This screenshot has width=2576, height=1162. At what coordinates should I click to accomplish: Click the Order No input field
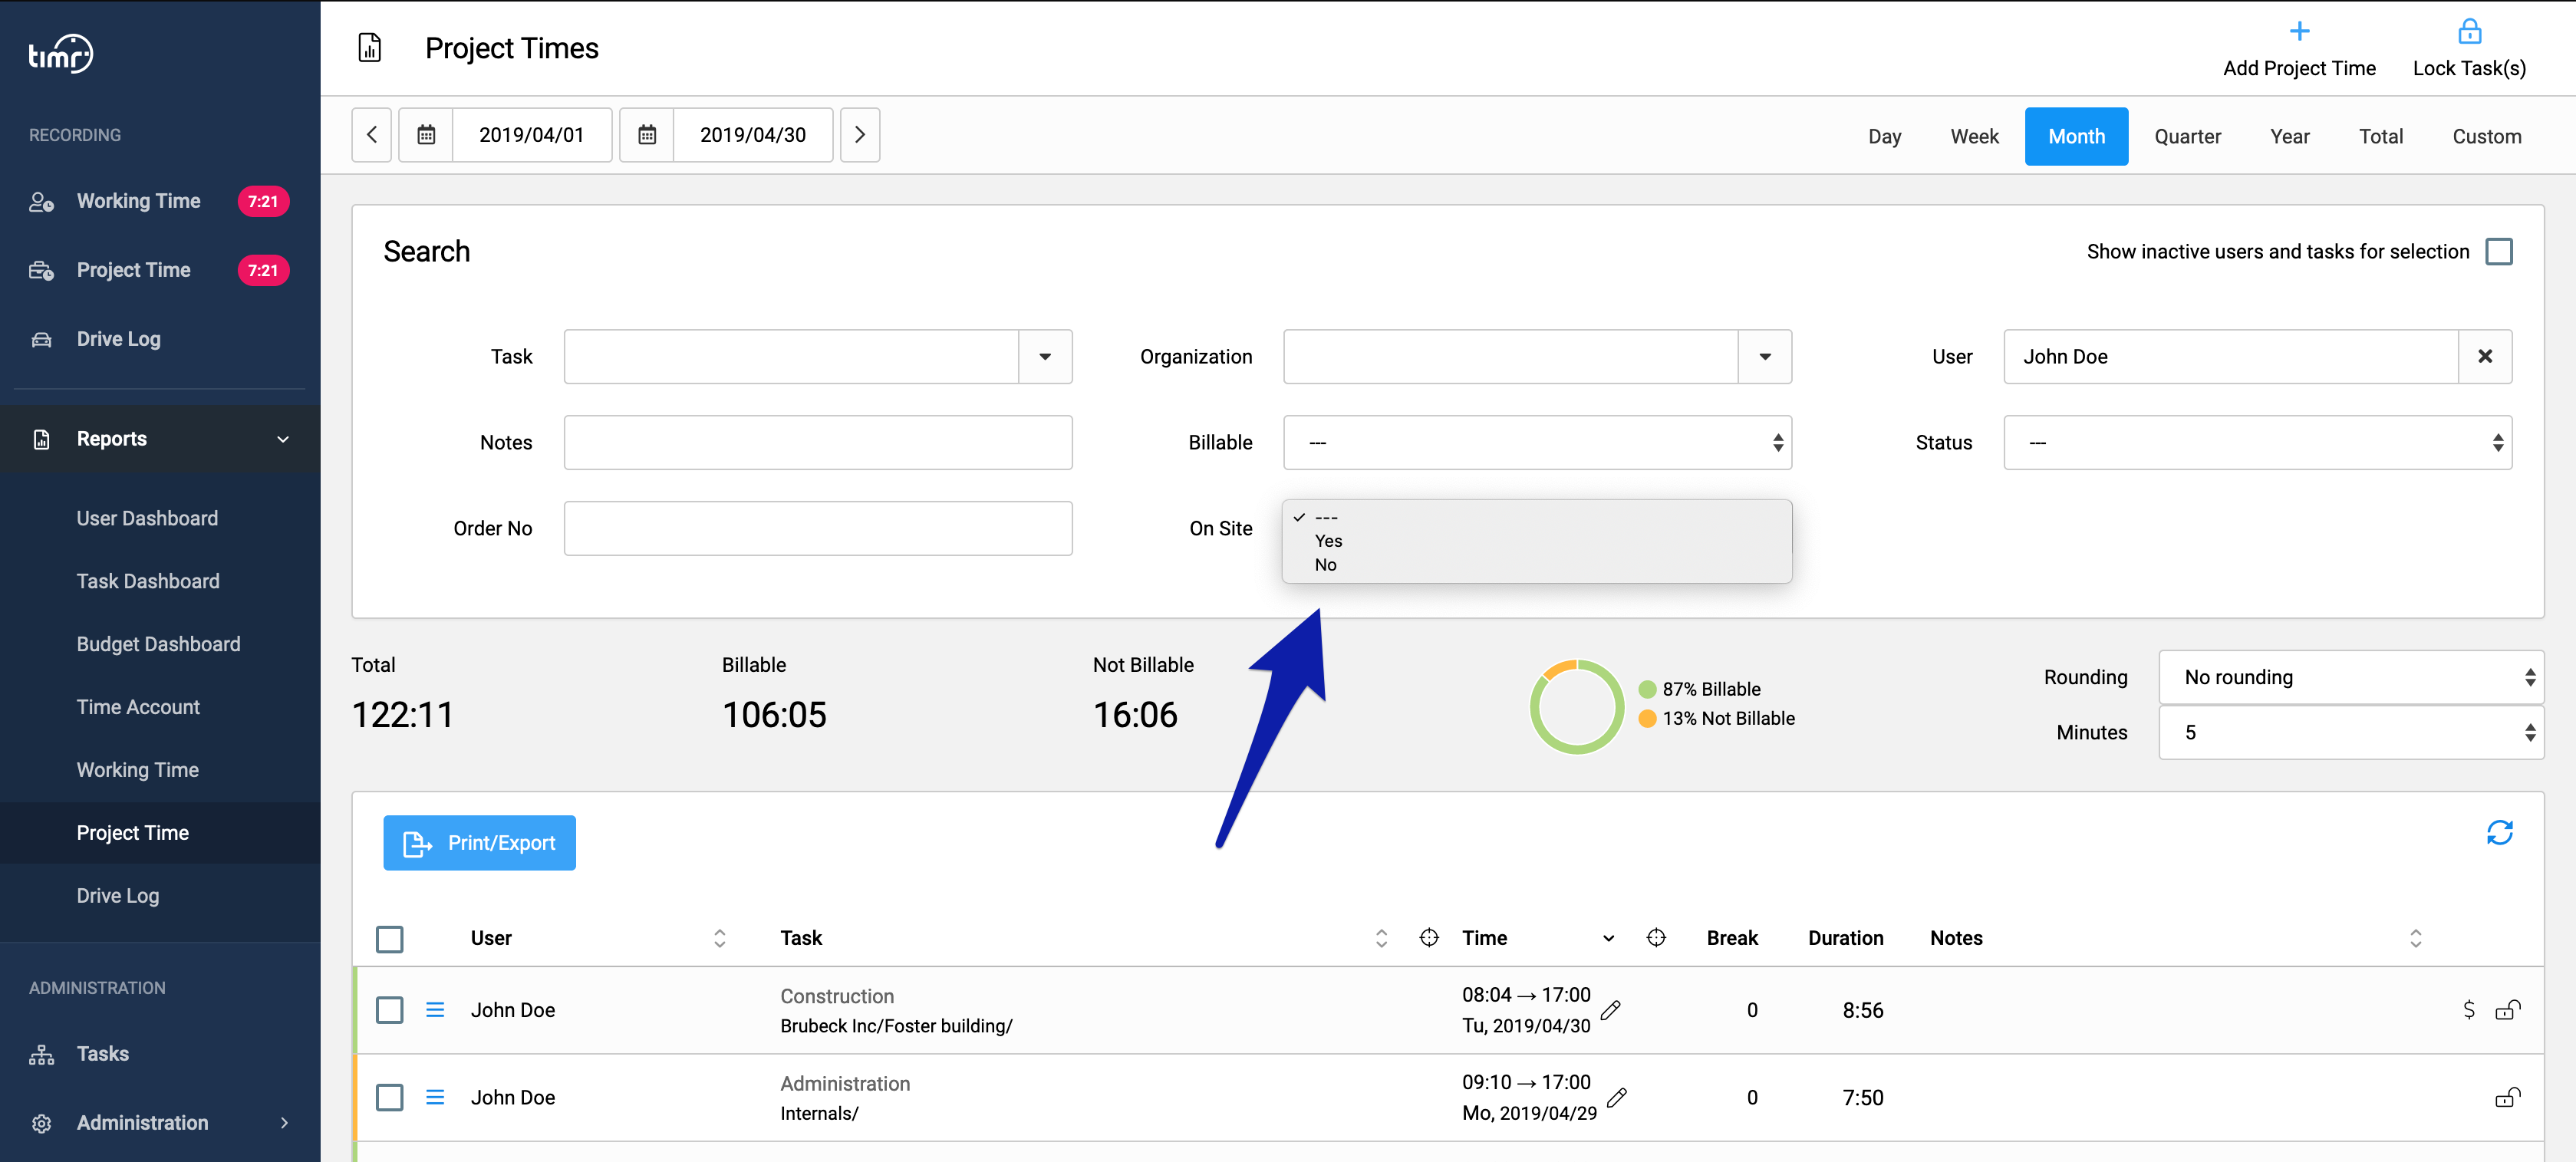pyautogui.click(x=817, y=528)
